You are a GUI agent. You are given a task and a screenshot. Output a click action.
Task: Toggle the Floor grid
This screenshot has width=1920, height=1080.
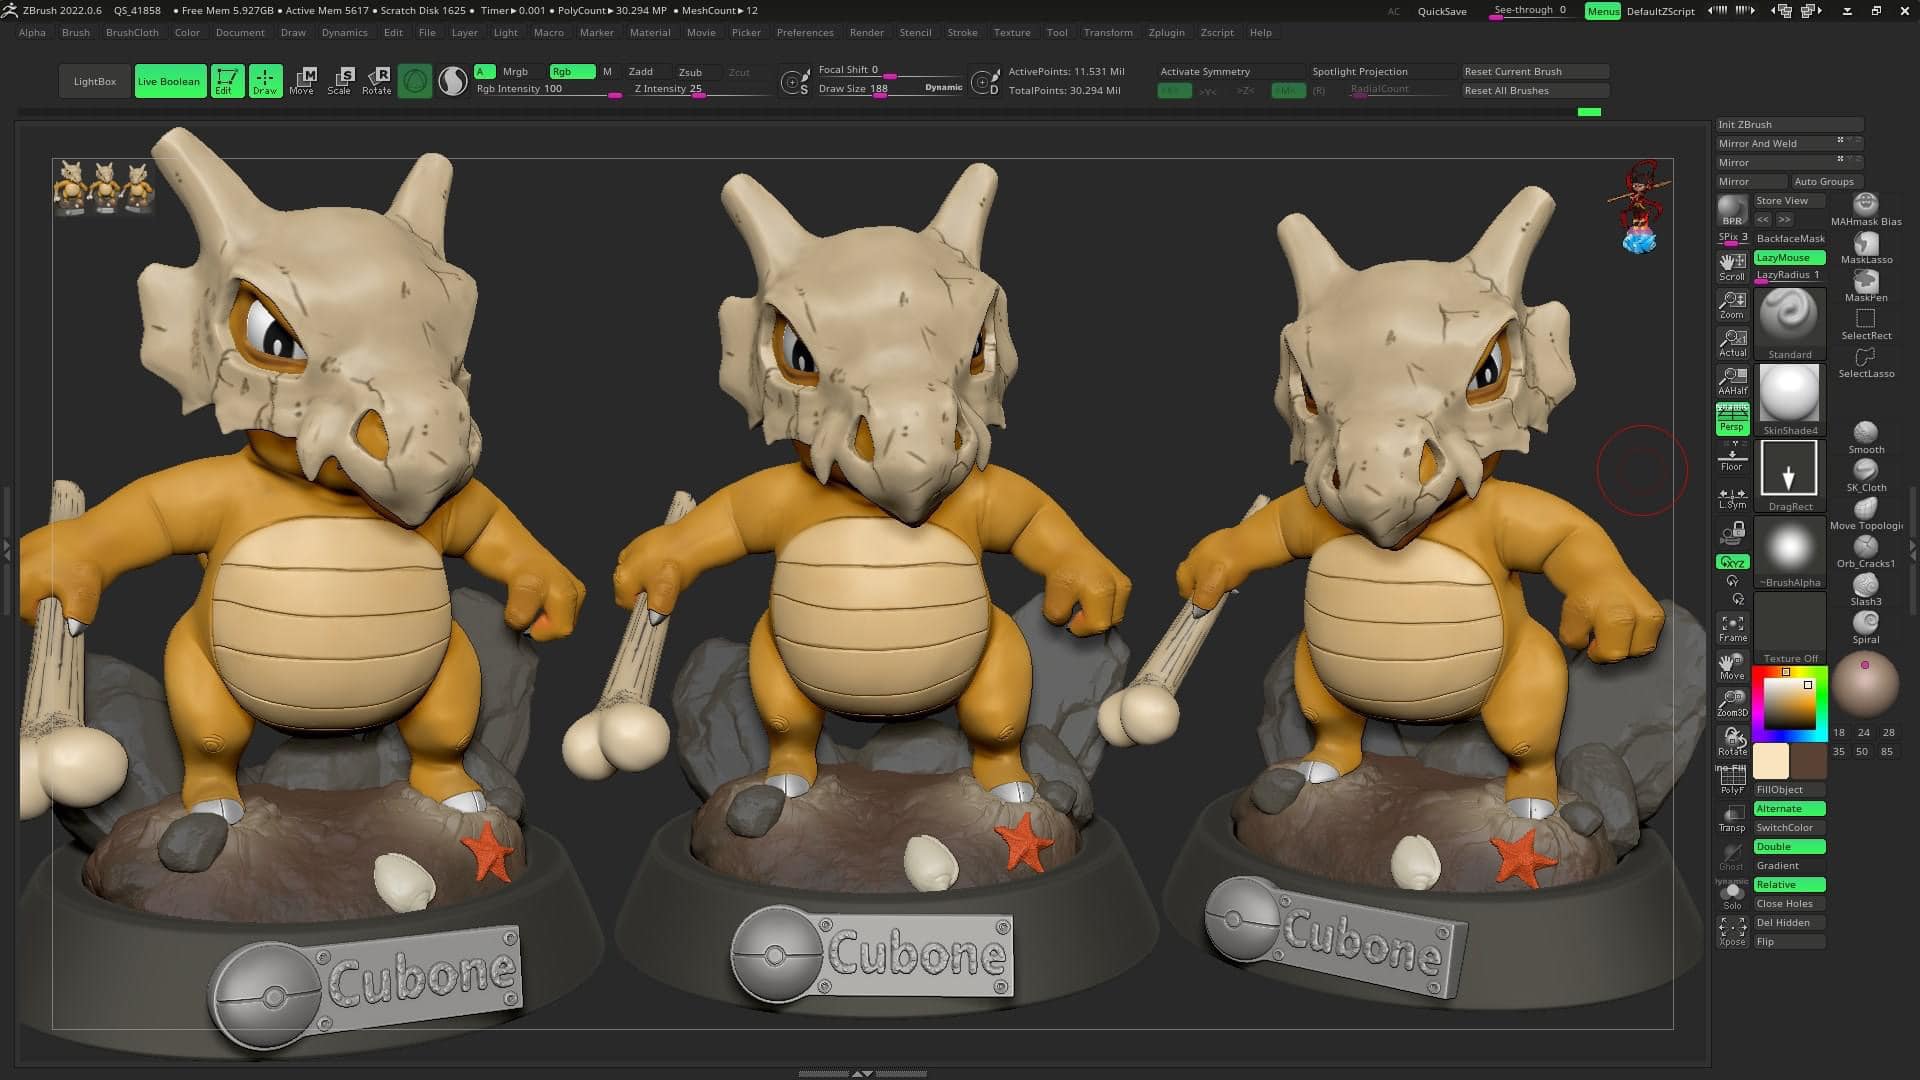(1732, 458)
